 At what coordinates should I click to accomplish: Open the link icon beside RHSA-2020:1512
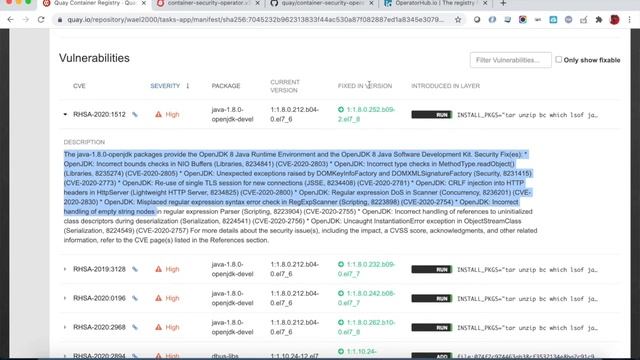(x=135, y=115)
